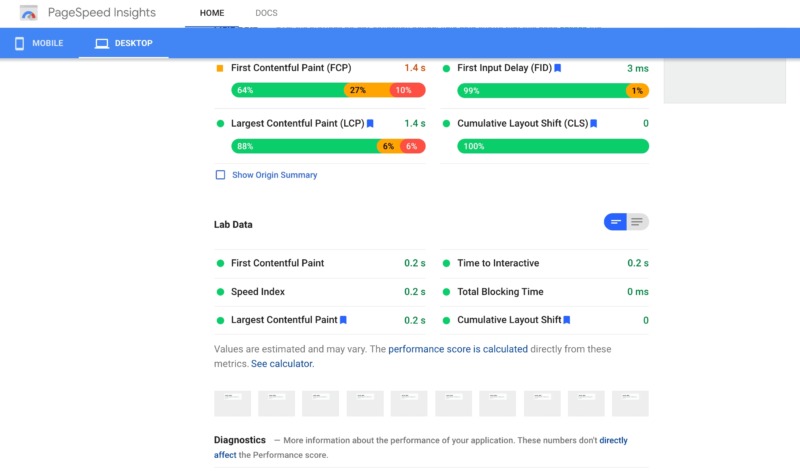Click bookmark icon beside lab Largest Contentful Paint
Viewport: 800px width, 471px height.
(x=343, y=320)
